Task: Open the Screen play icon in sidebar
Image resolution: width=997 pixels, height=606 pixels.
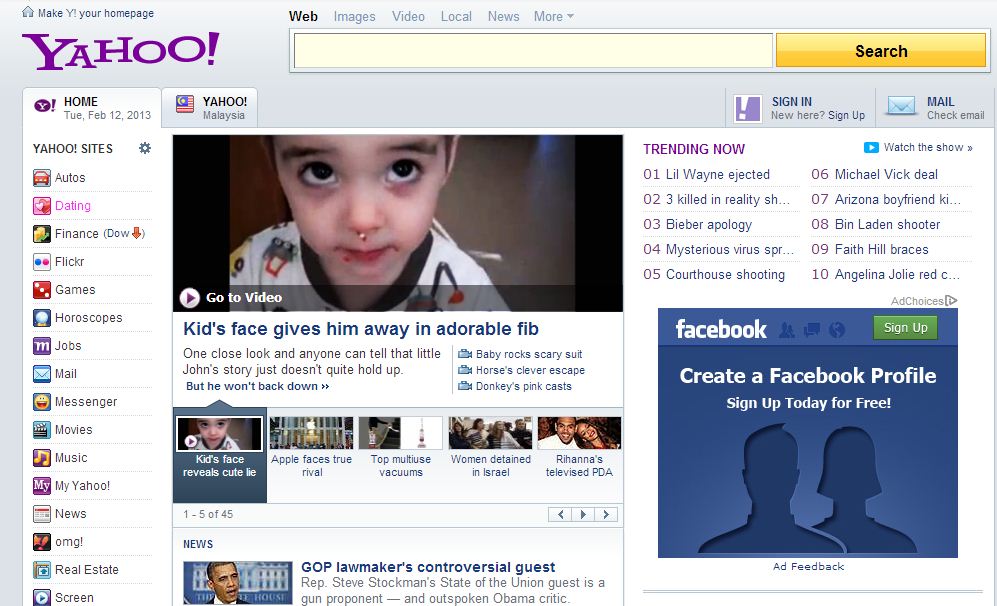Action: pyautogui.click(x=42, y=598)
